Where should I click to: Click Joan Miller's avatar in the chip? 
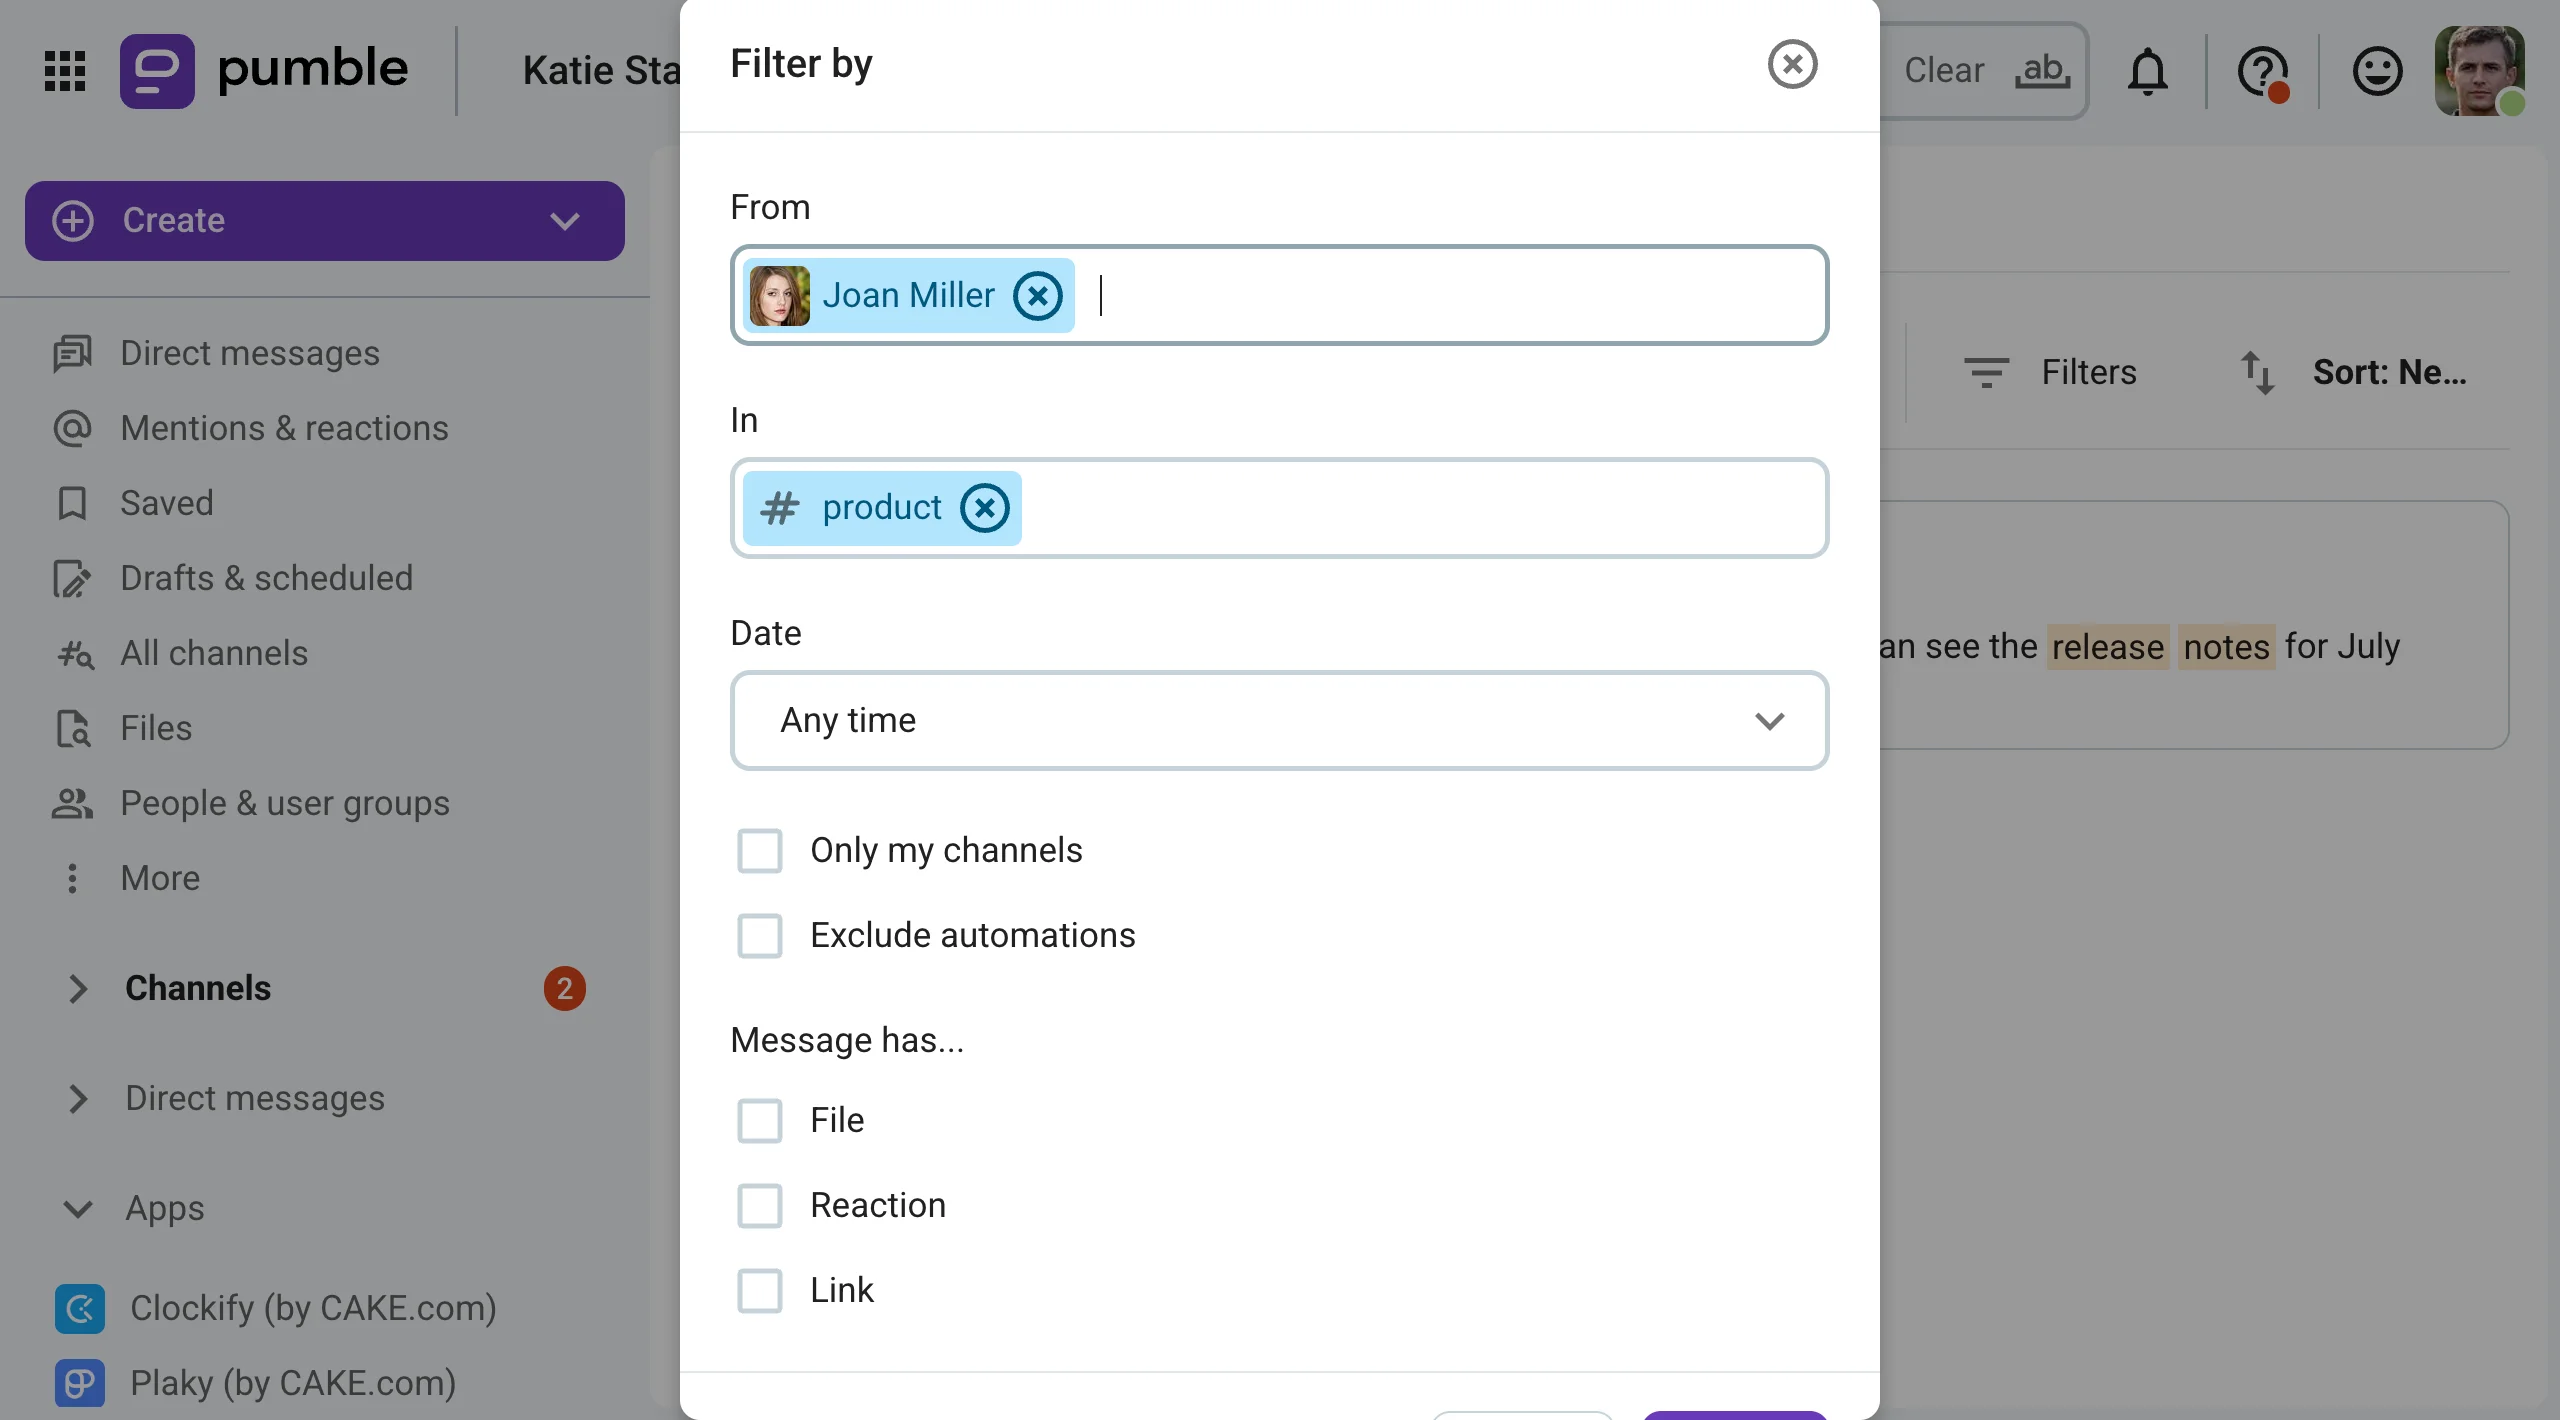(x=780, y=296)
